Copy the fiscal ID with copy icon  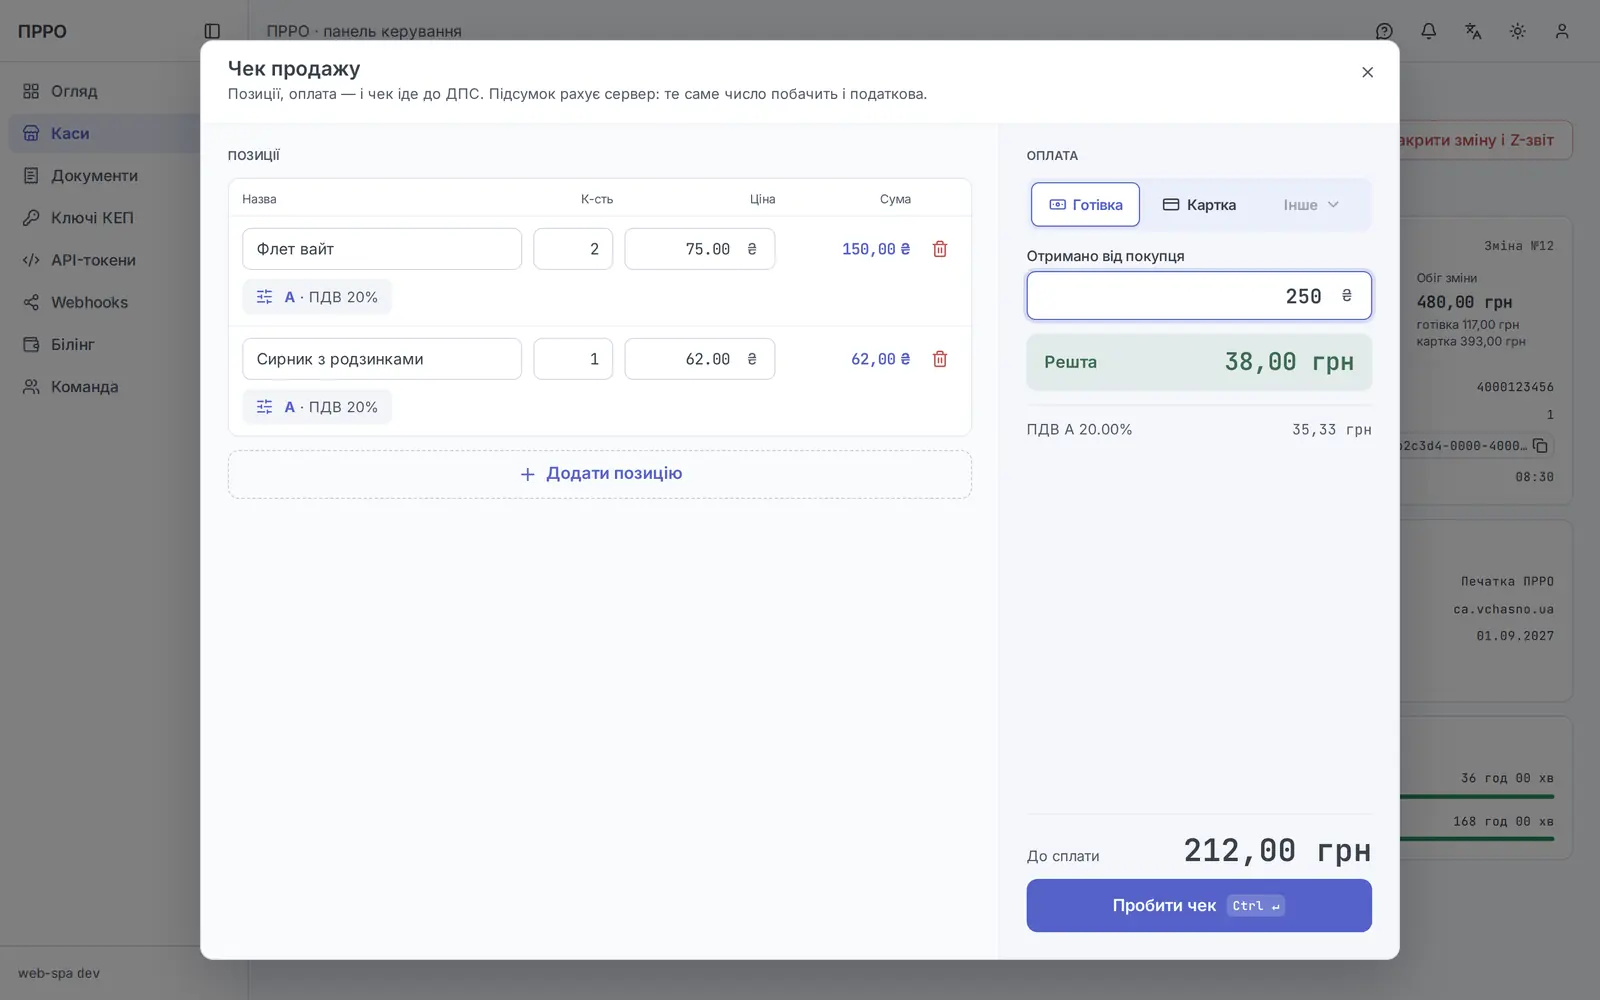click(x=1540, y=446)
